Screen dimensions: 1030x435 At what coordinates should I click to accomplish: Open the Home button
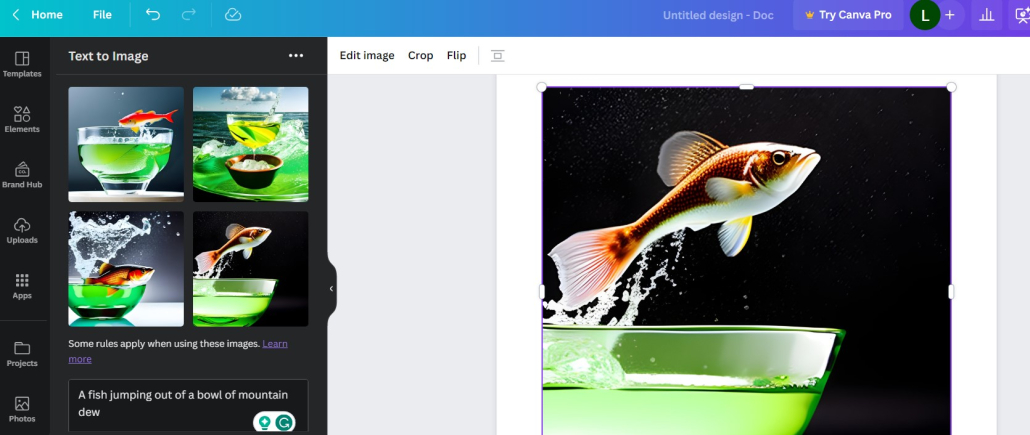[47, 14]
